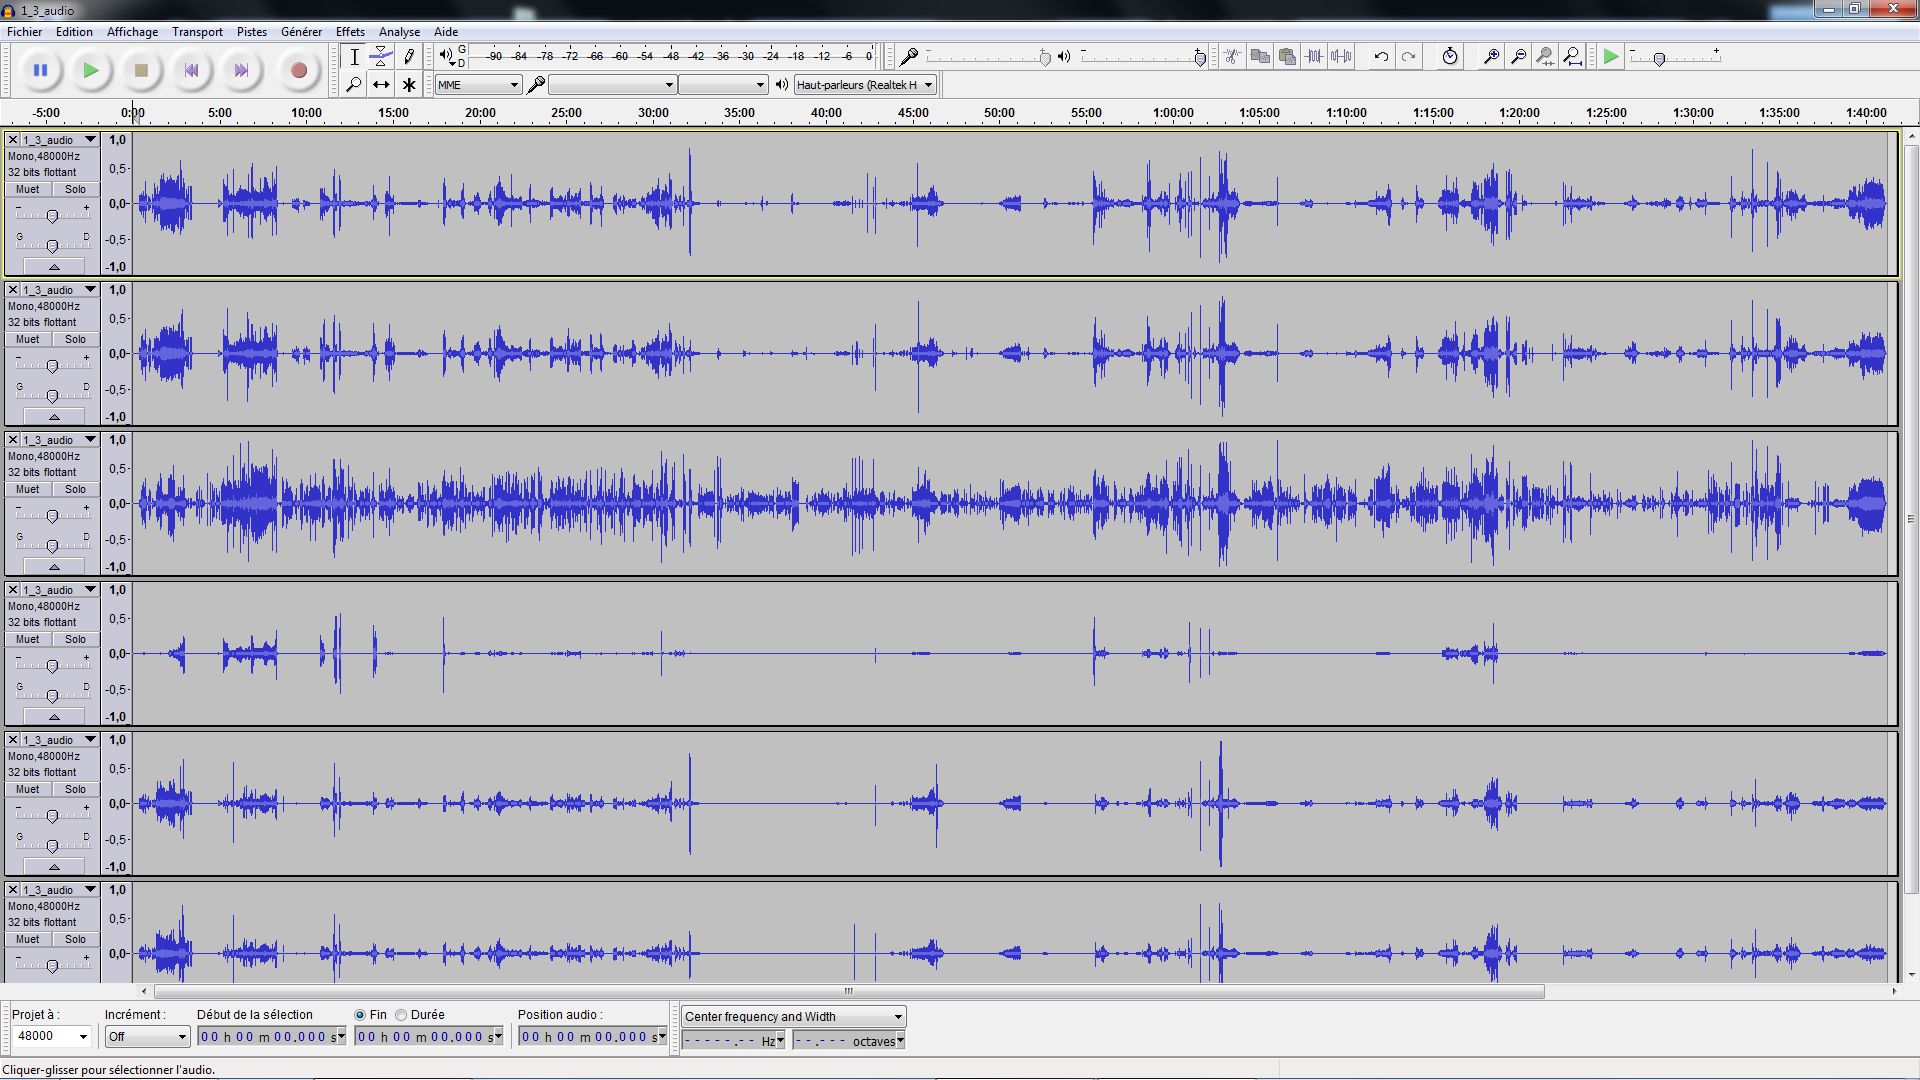The width and height of the screenshot is (1920, 1080).
Task: Click the Zoom In magnifier icon
Action: pyautogui.click(x=1491, y=57)
